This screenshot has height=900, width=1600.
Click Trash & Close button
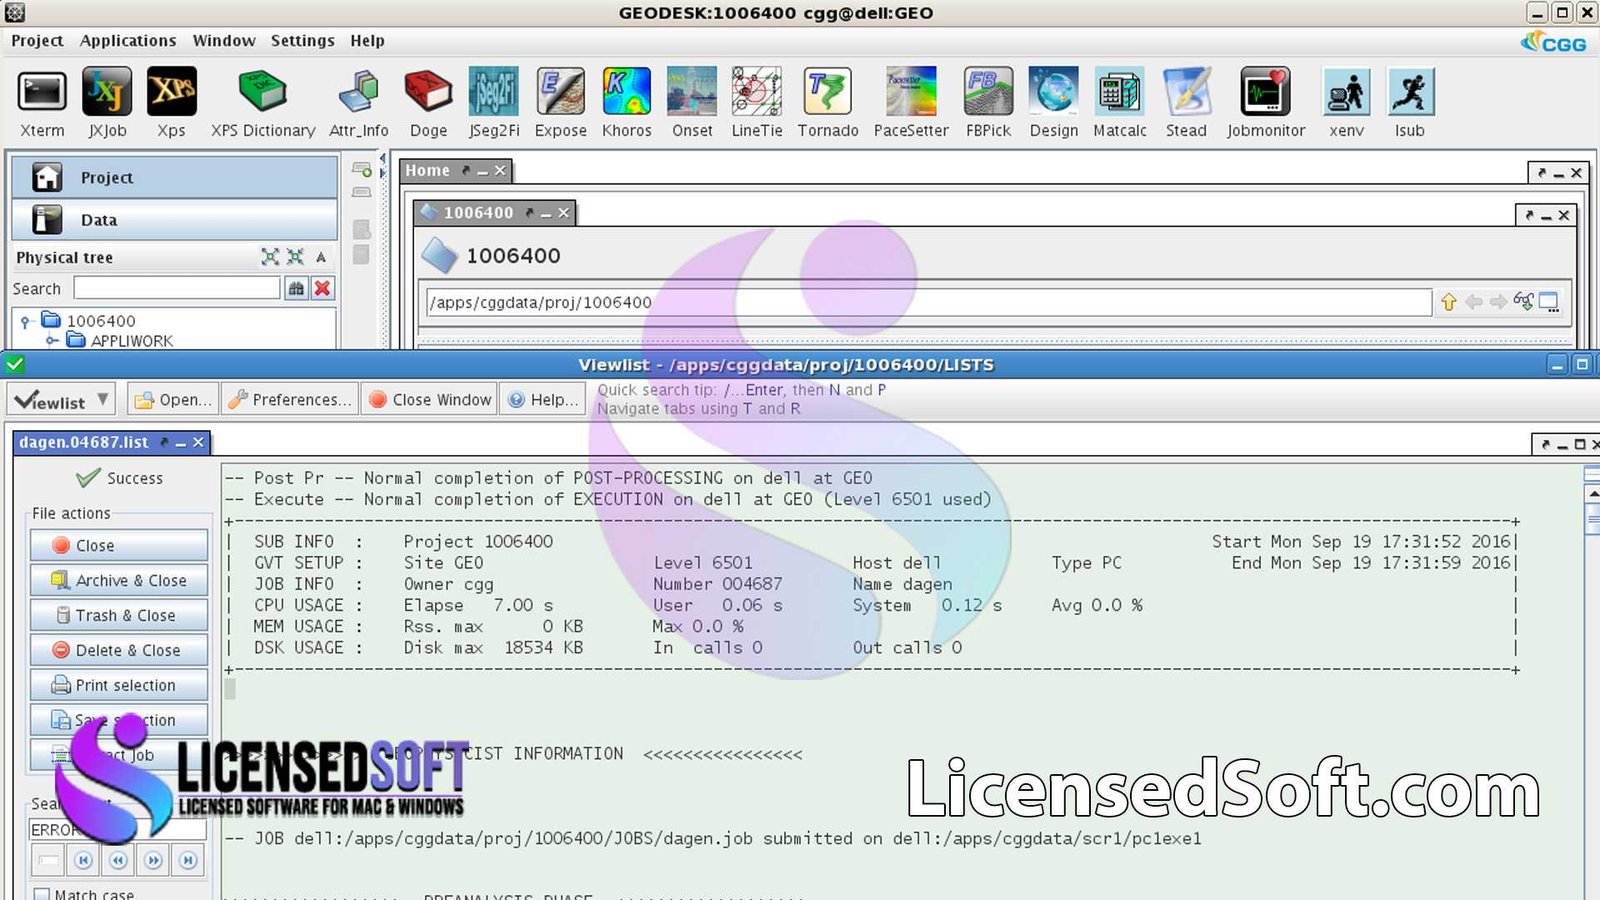119,615
